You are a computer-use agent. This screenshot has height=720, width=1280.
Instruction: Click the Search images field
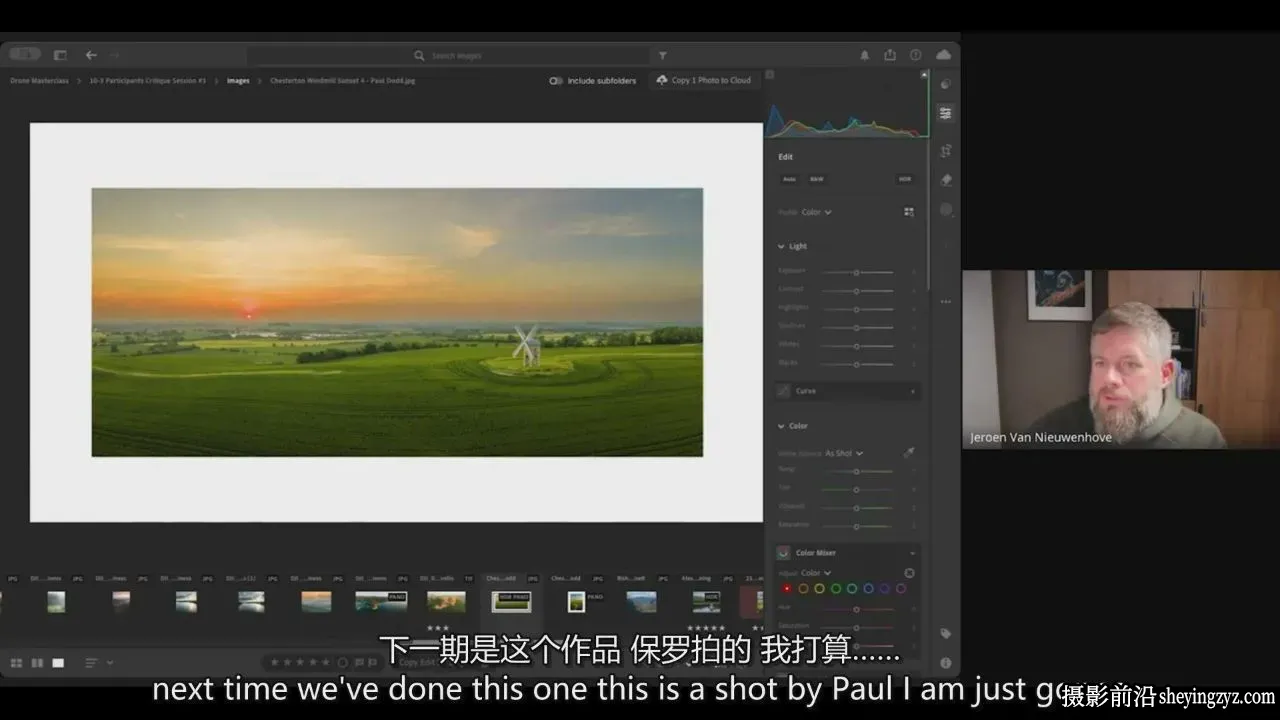[x=448, y=56]
